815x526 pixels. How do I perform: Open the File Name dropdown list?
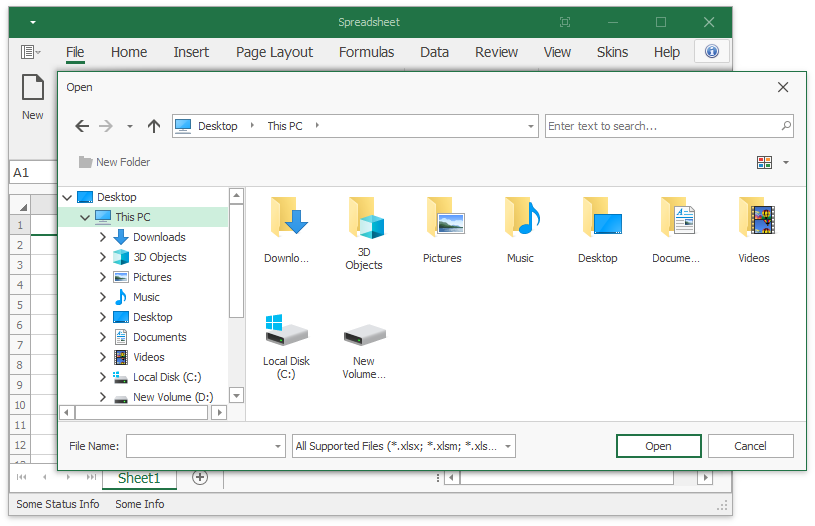[278, 446]
